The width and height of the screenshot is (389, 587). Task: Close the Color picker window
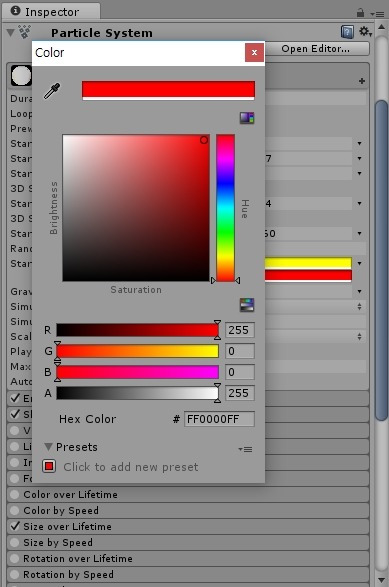pyautogui.click(x=254, y=52)
